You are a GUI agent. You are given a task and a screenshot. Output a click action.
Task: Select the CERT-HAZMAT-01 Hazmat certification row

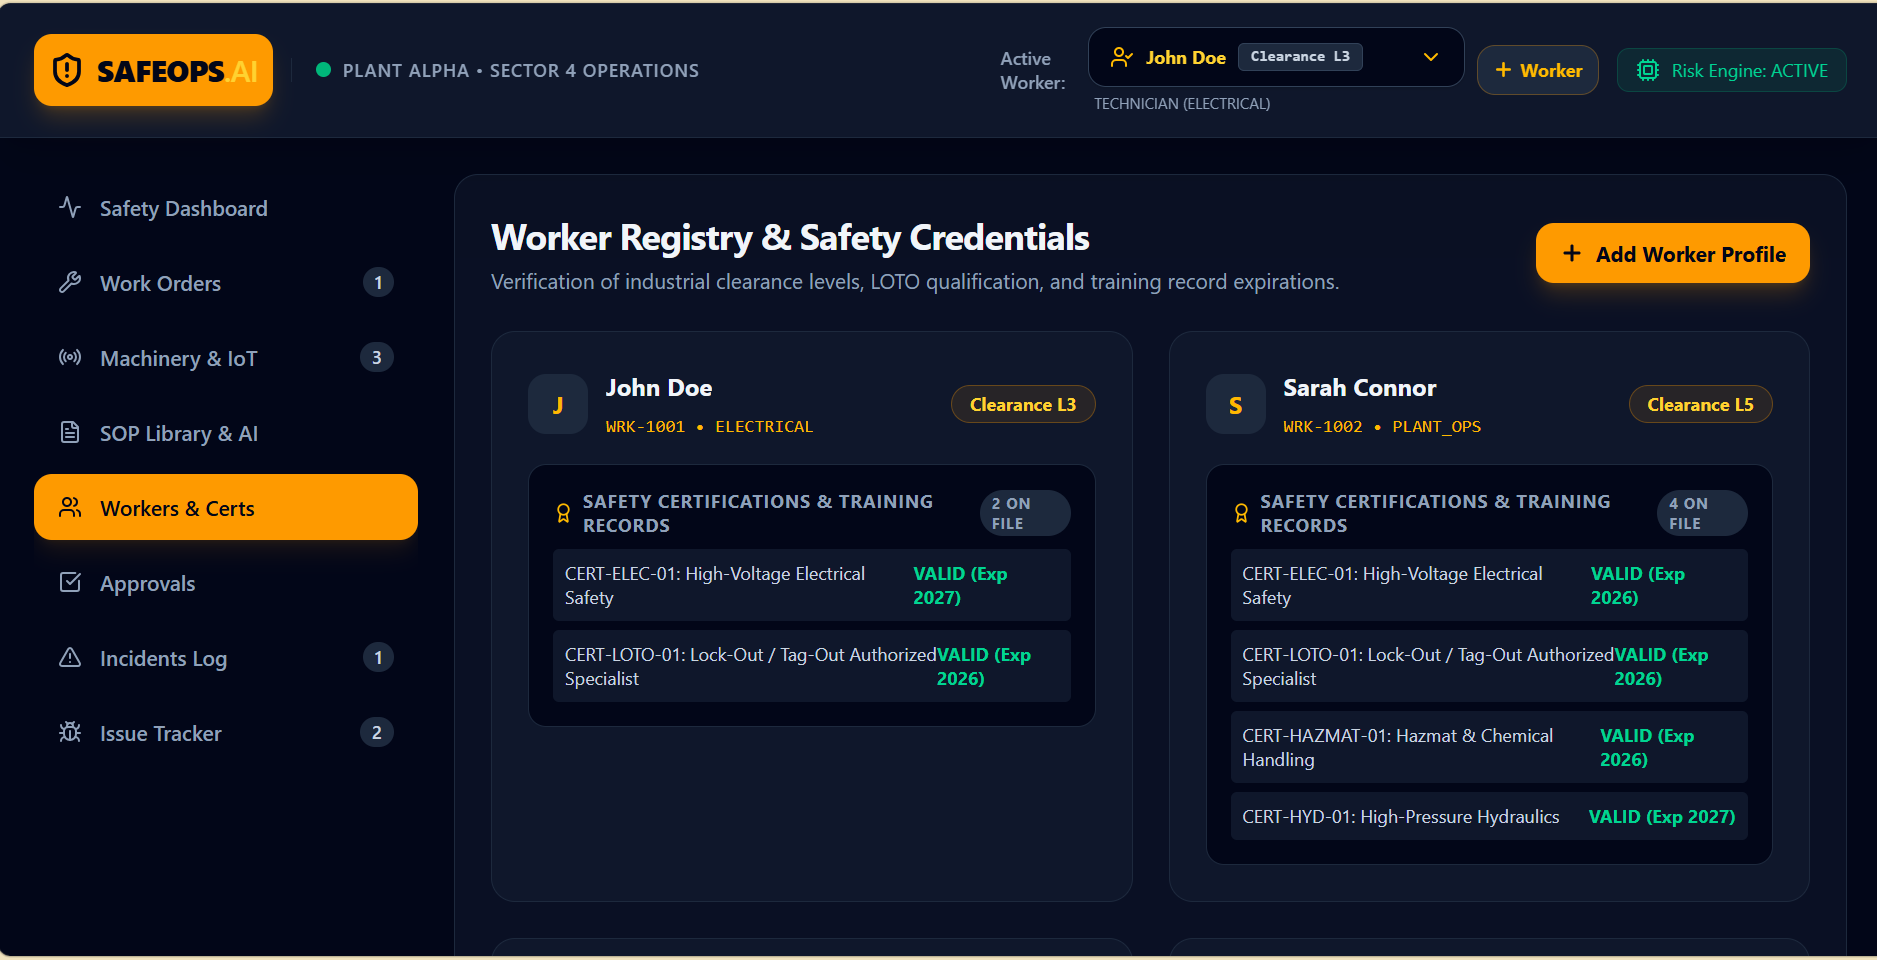(1489, 747)
